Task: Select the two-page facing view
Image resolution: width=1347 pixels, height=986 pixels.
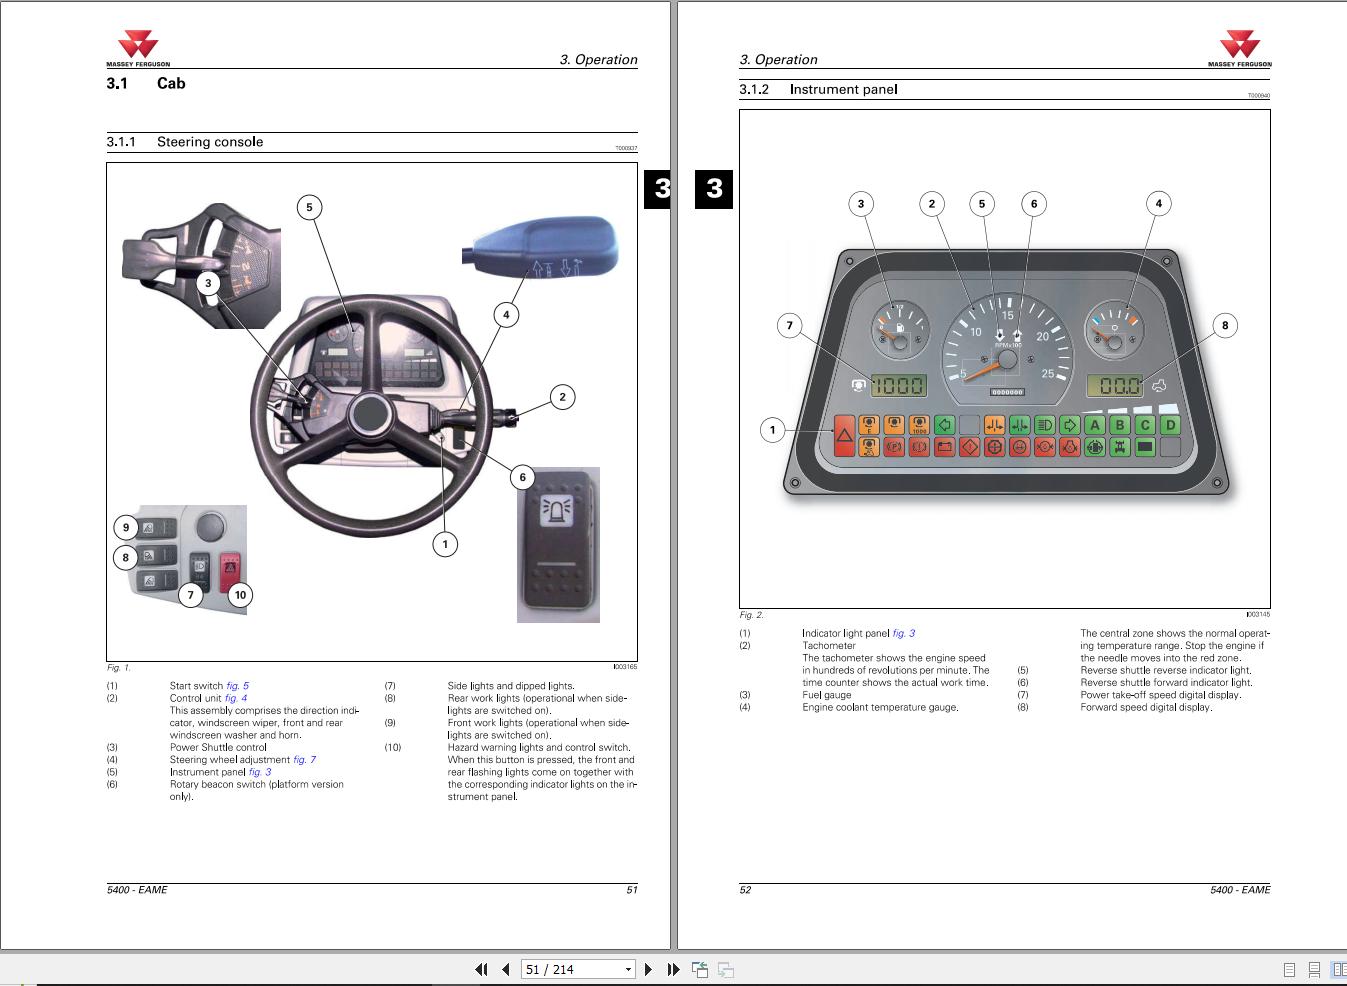Action: point(1338,969)
